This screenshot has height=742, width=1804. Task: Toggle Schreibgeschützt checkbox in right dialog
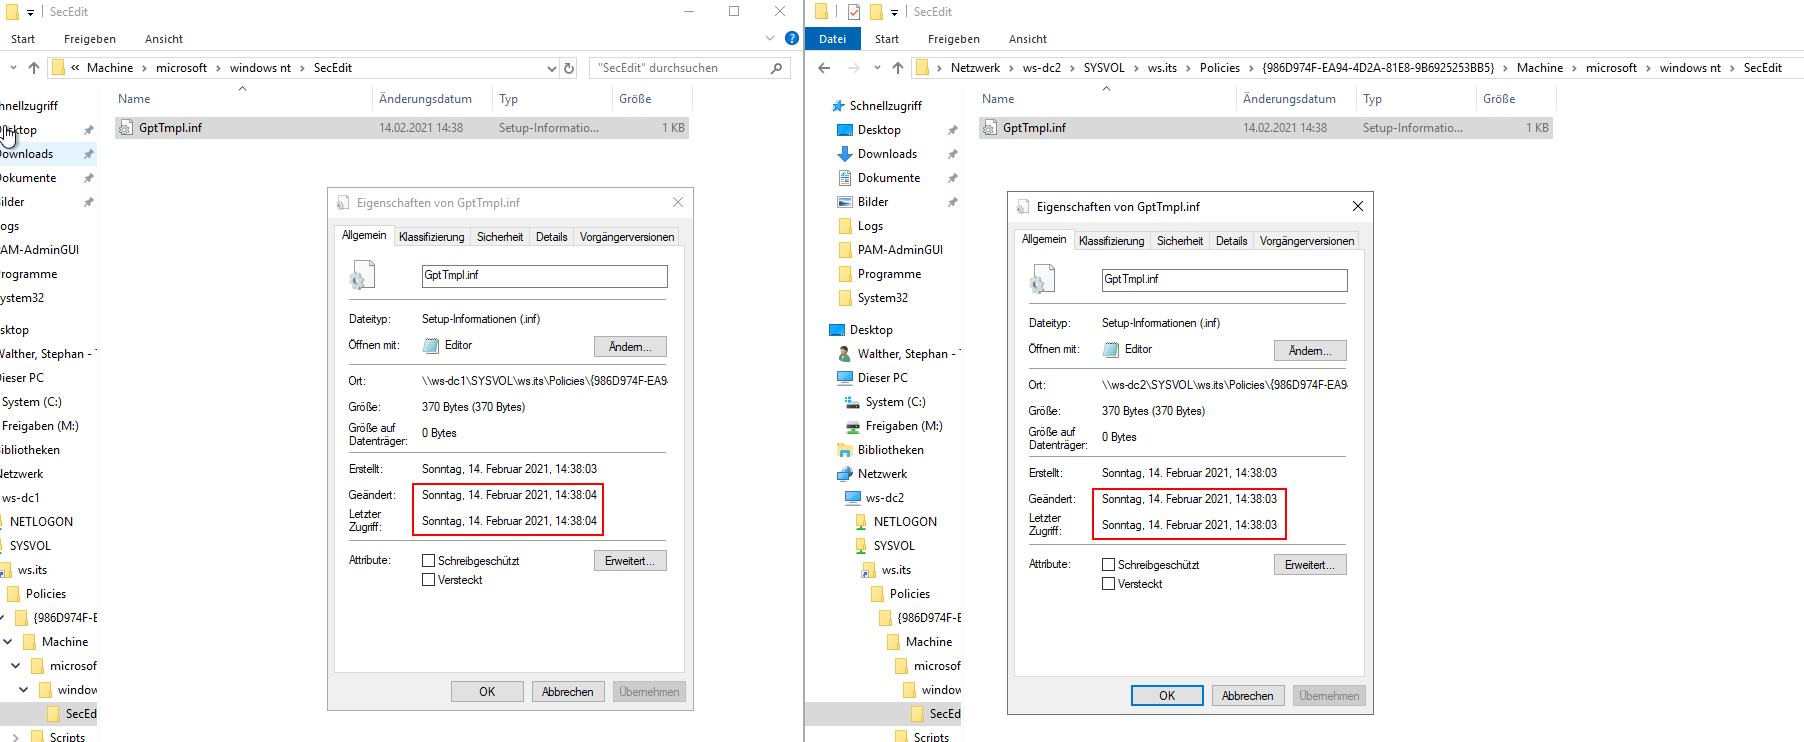point(1108,565)
